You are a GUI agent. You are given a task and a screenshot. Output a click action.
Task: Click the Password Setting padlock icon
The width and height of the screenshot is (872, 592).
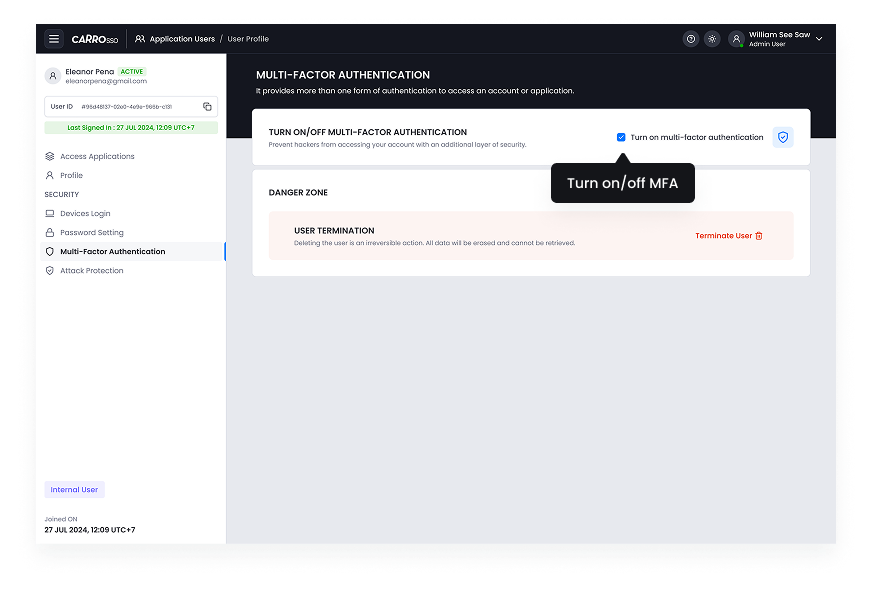[50, 232]
